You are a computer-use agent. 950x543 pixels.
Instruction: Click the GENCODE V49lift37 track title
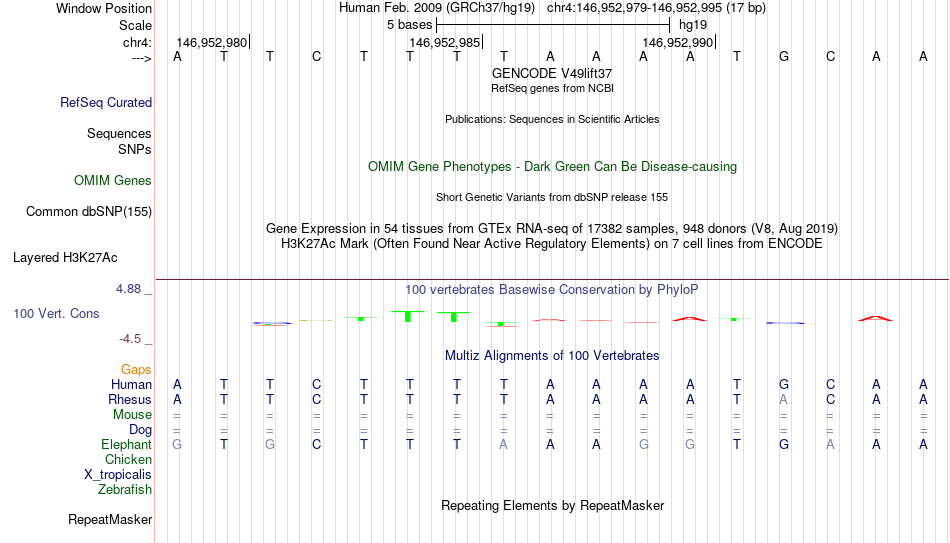coord(552,73)
